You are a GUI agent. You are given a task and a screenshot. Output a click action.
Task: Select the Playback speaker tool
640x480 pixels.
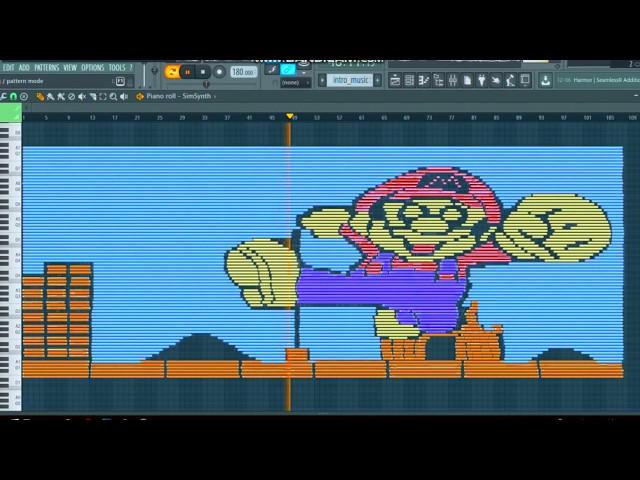pyautogui.click(x=124, y=96)
